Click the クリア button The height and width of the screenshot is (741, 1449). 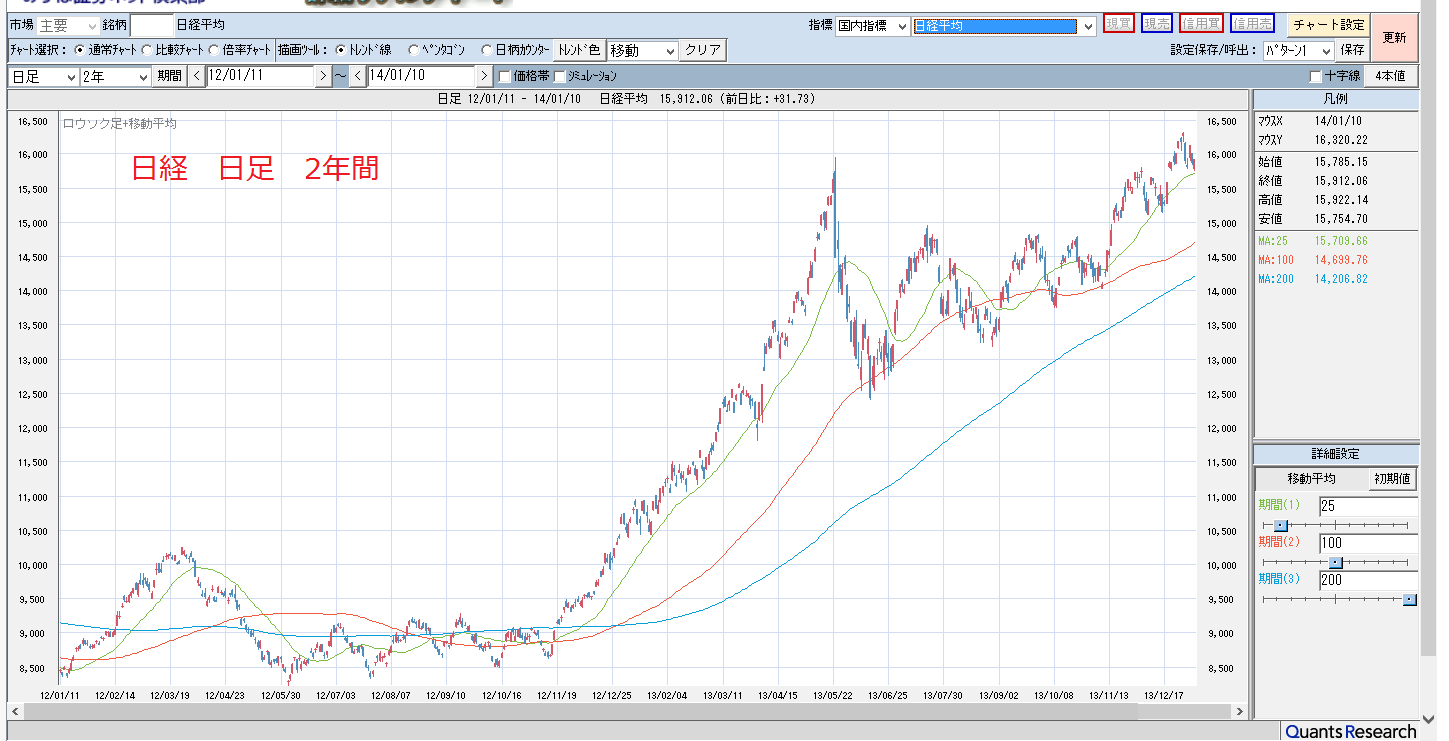coord(703,50)
